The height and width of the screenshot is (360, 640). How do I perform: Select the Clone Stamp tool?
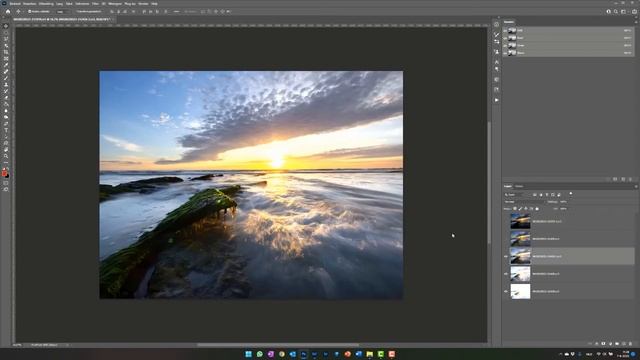click(x=6, y=85)
